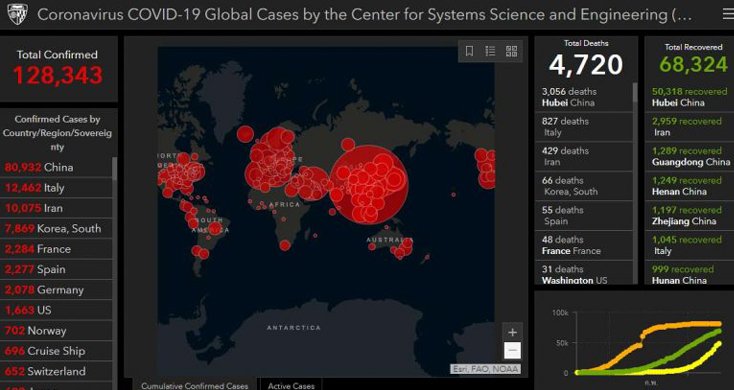Switch to Active Cases tab
The image size is (734, 390).
pyautogui.click(x=291, y=385)
